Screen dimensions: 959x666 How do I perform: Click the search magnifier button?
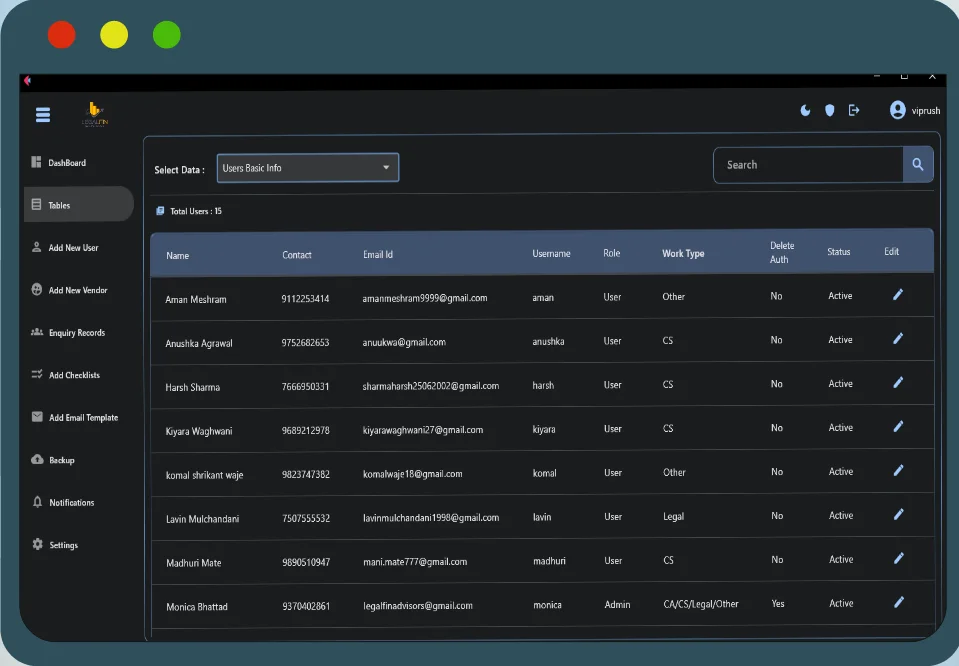(x=917, y=164)
